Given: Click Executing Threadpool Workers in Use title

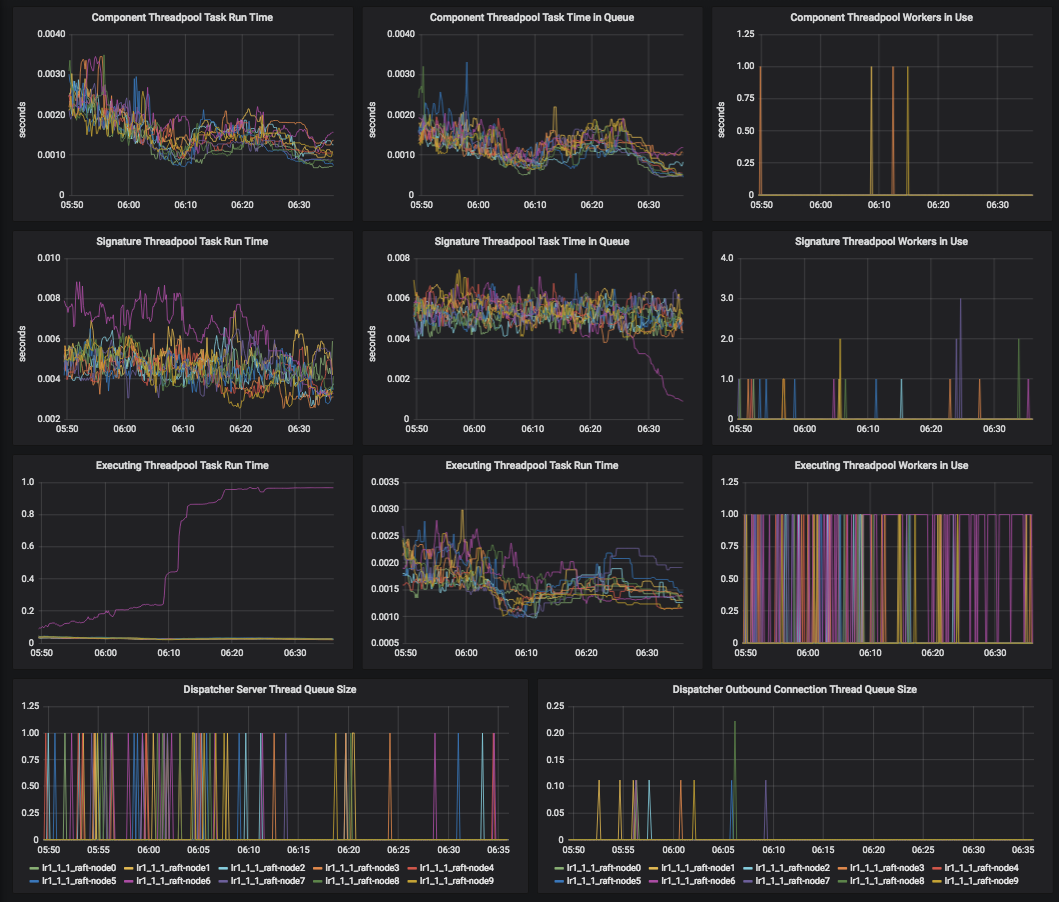Looking at the screenshot, I should click(x=881, y=465).
